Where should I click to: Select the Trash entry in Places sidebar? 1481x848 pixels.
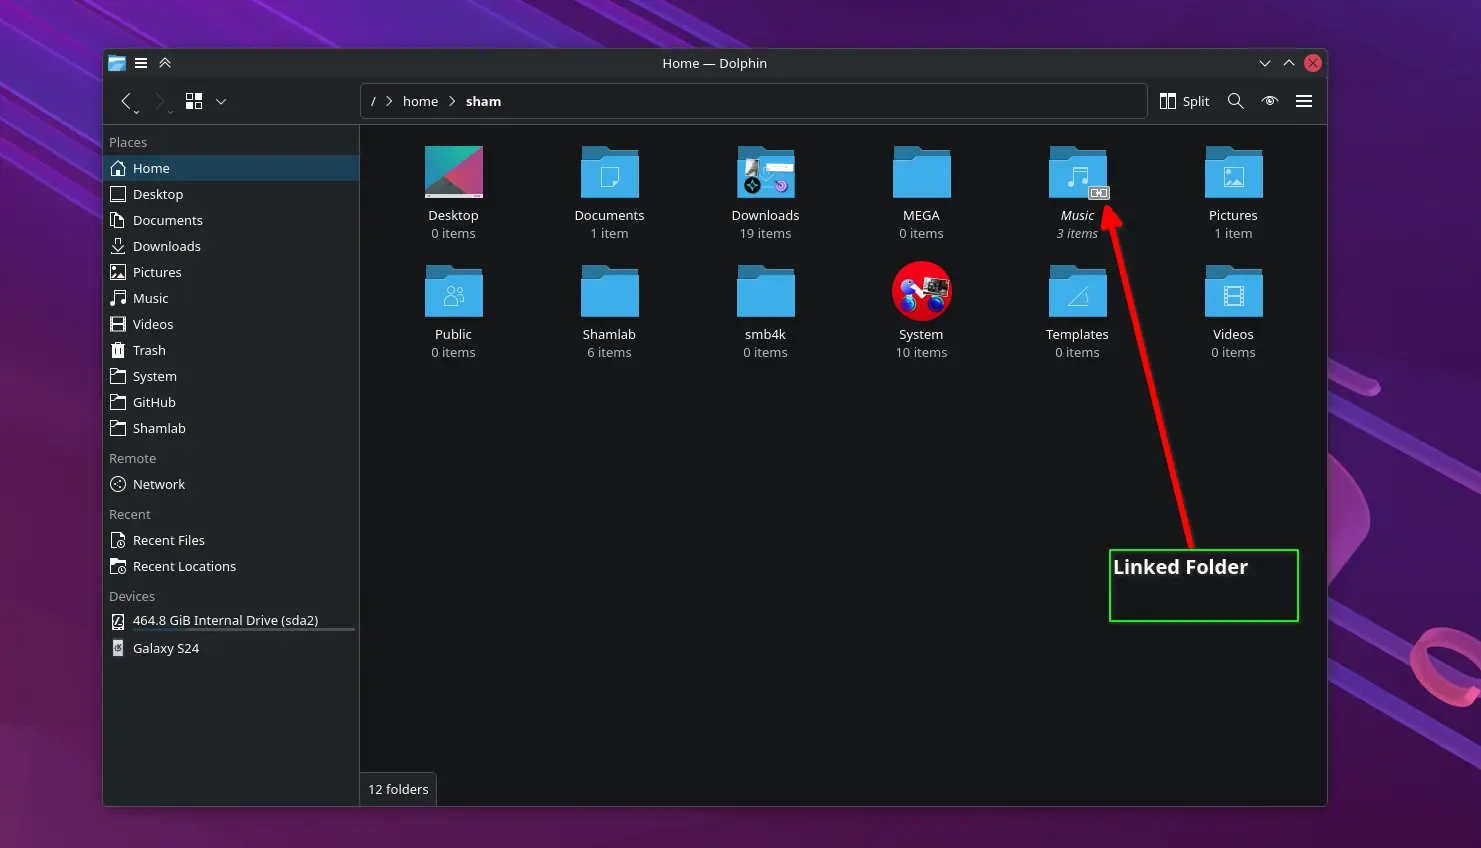[x=150, y=350]
